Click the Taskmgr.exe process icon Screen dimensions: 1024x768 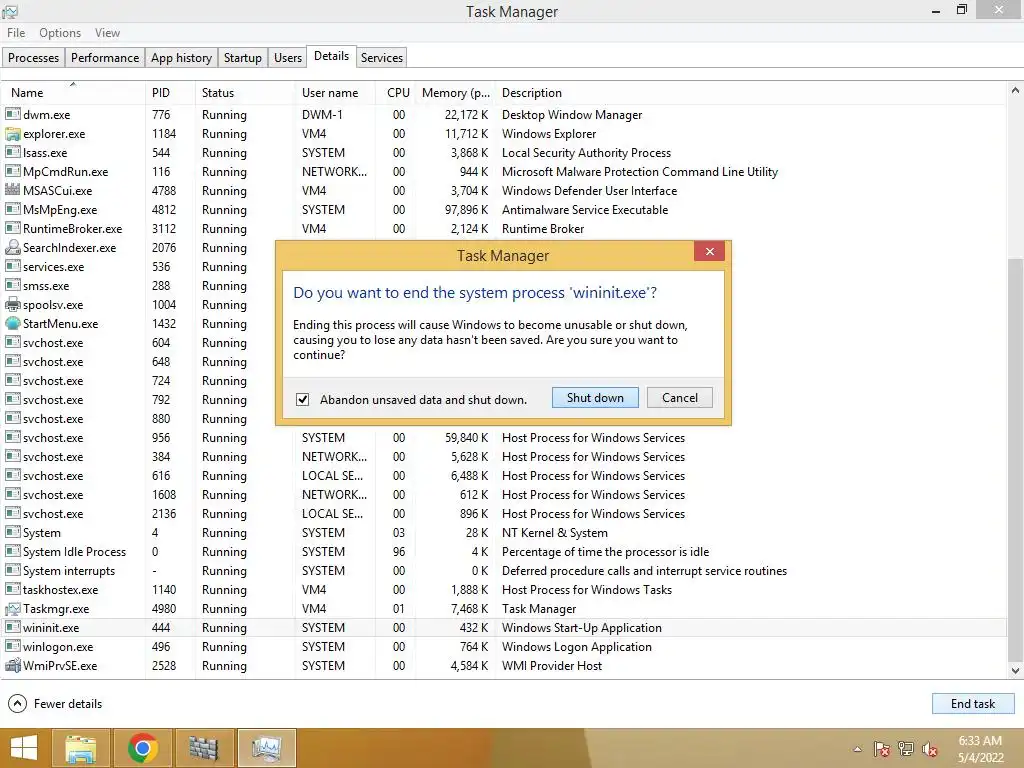point(12,609)
